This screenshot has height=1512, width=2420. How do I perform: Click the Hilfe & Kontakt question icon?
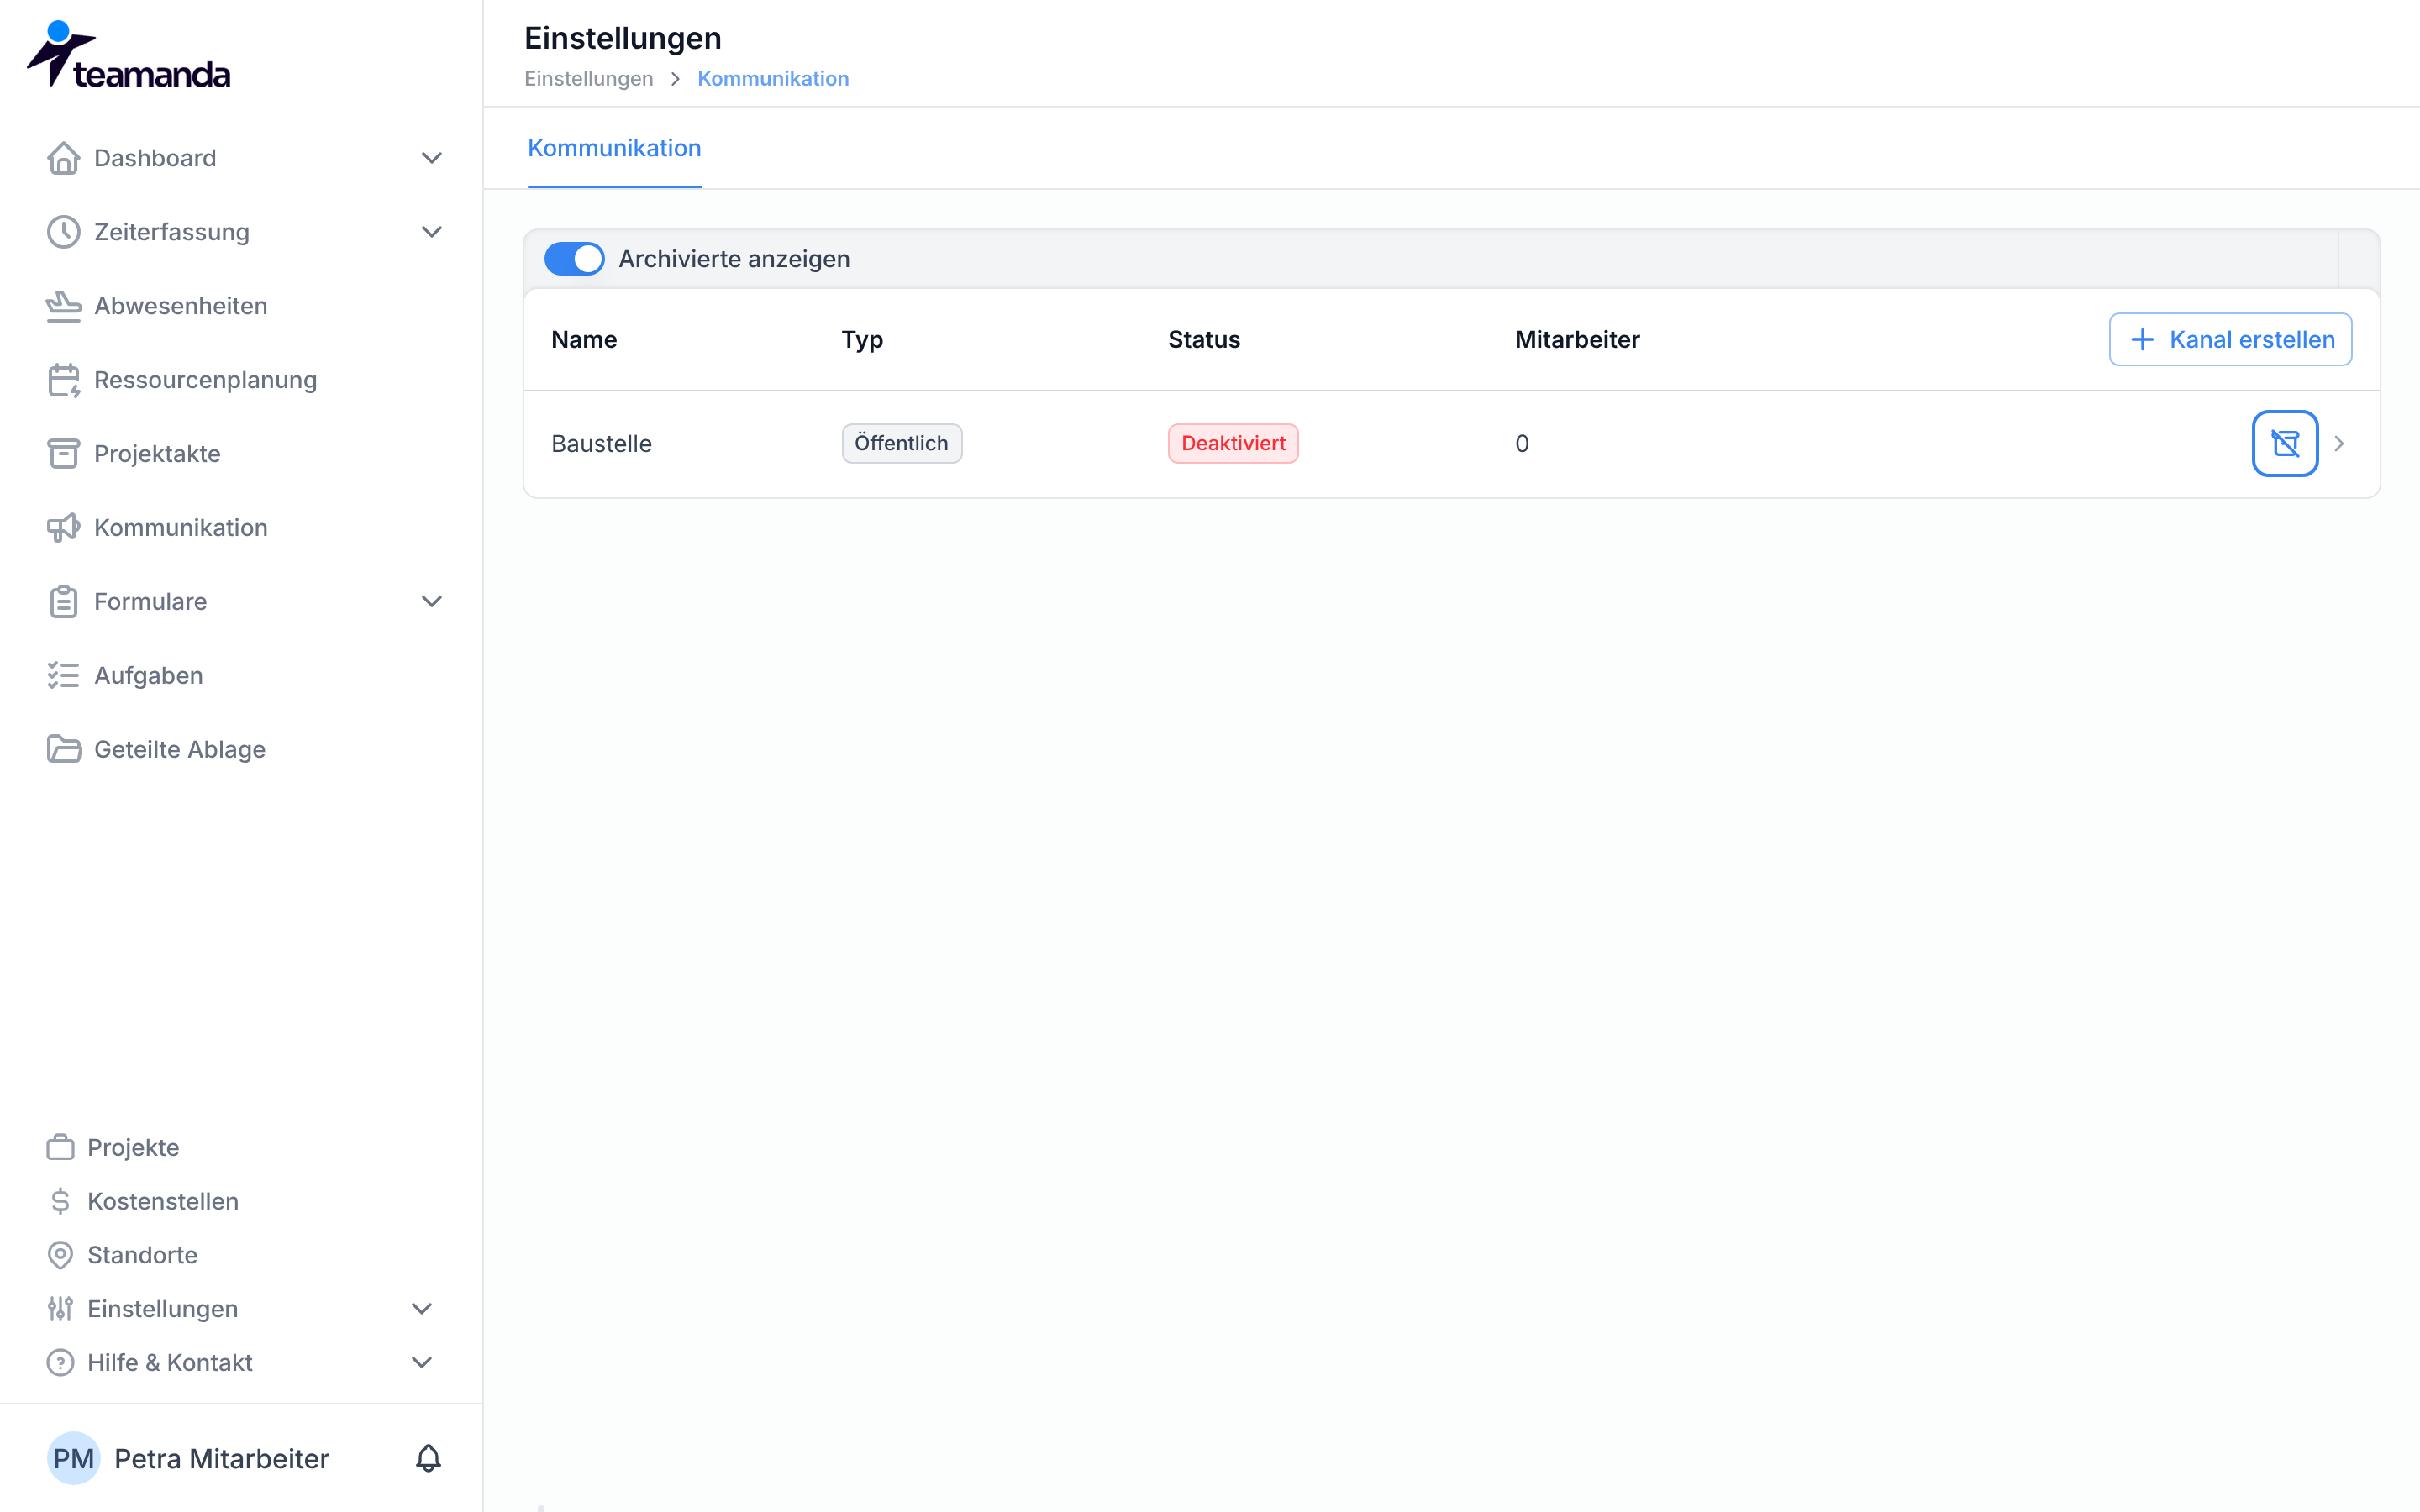[x=60, y=1363]
